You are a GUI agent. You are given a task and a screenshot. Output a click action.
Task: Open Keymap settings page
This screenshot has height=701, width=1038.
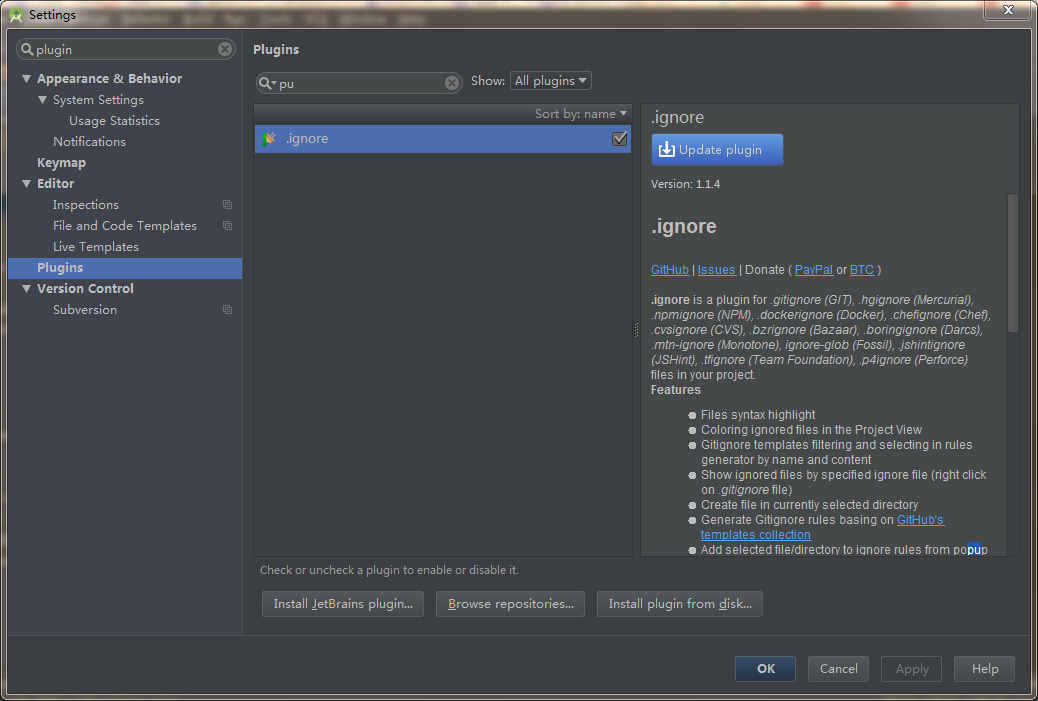coord(61,163)
